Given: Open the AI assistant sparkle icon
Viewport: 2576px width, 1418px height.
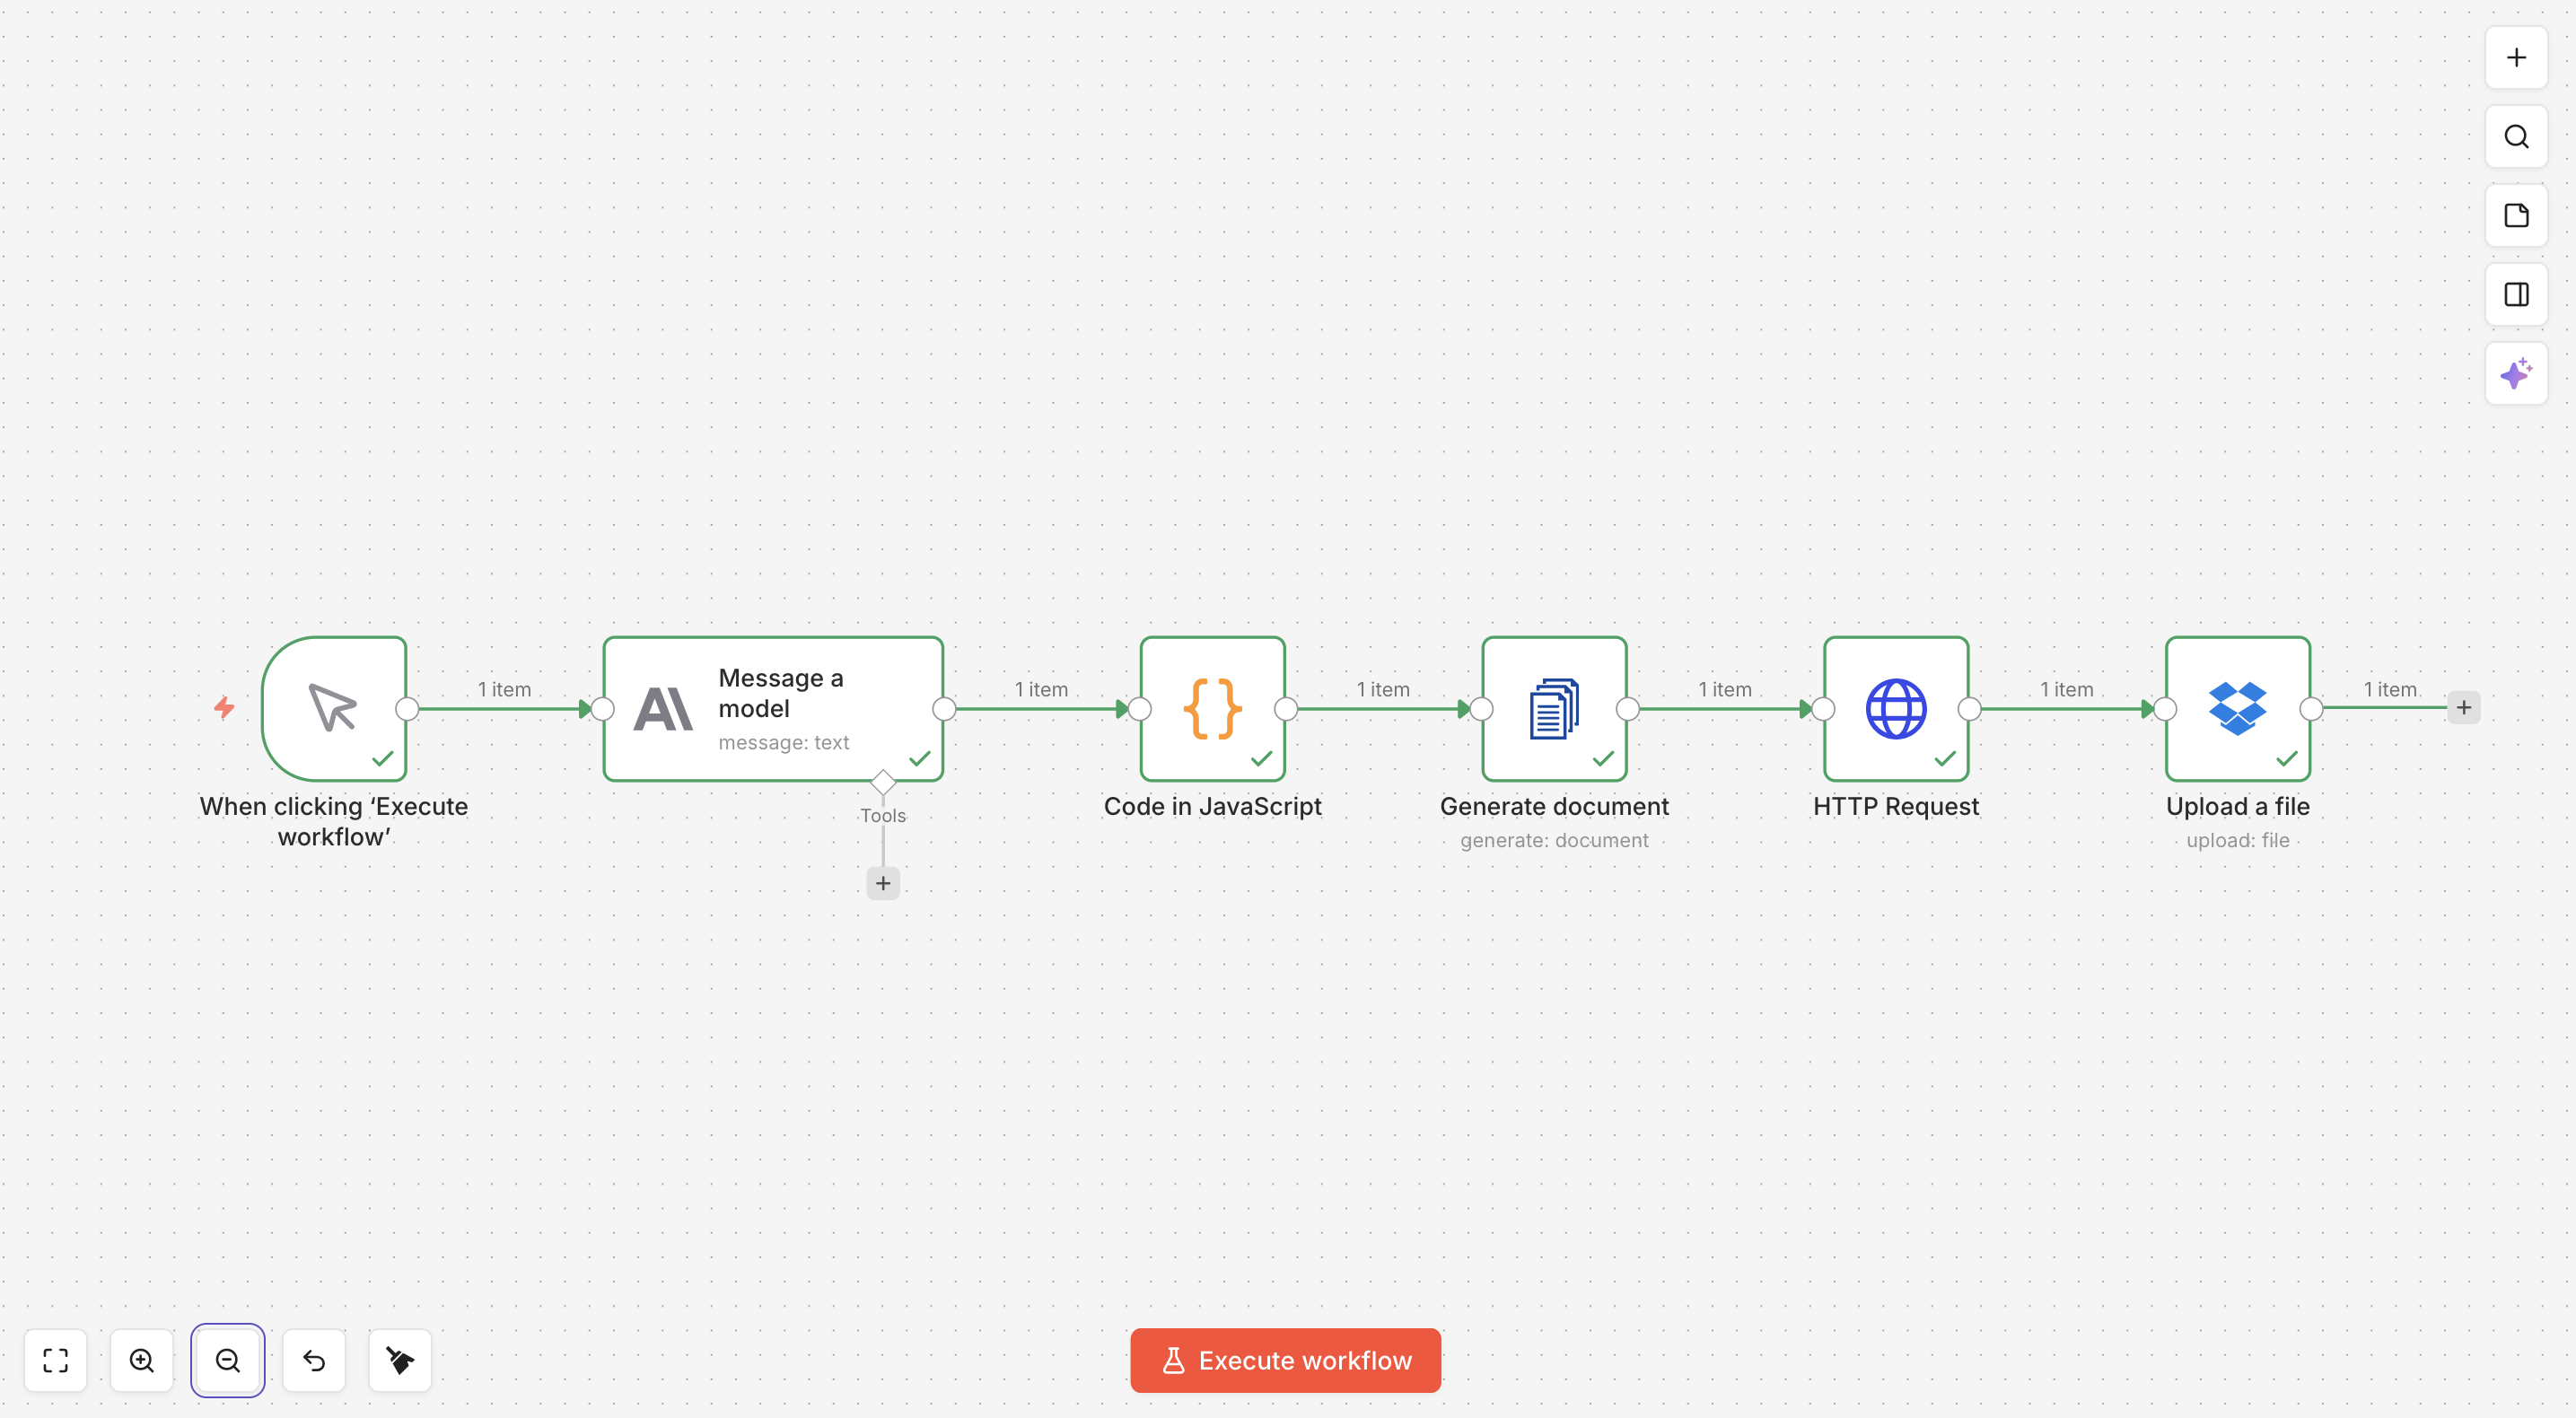Looking at the screenshot, I should coord(2516,374).
